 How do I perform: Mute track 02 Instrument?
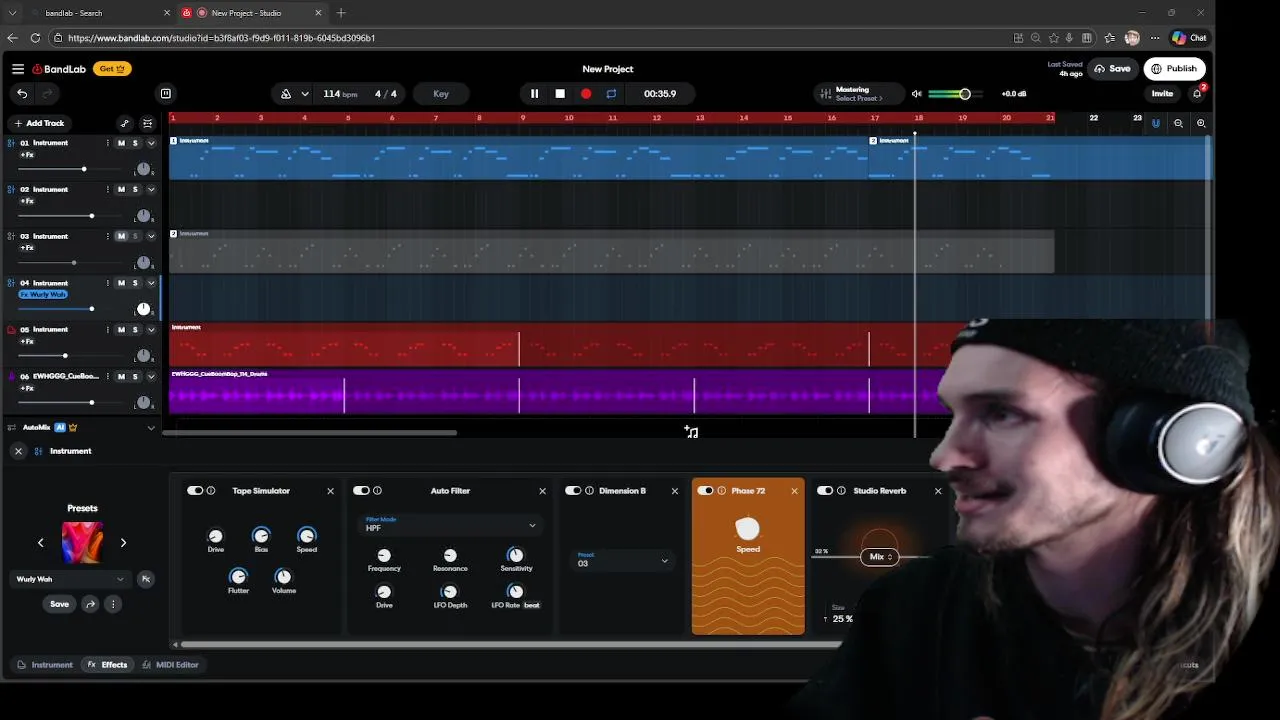[121, 189]
